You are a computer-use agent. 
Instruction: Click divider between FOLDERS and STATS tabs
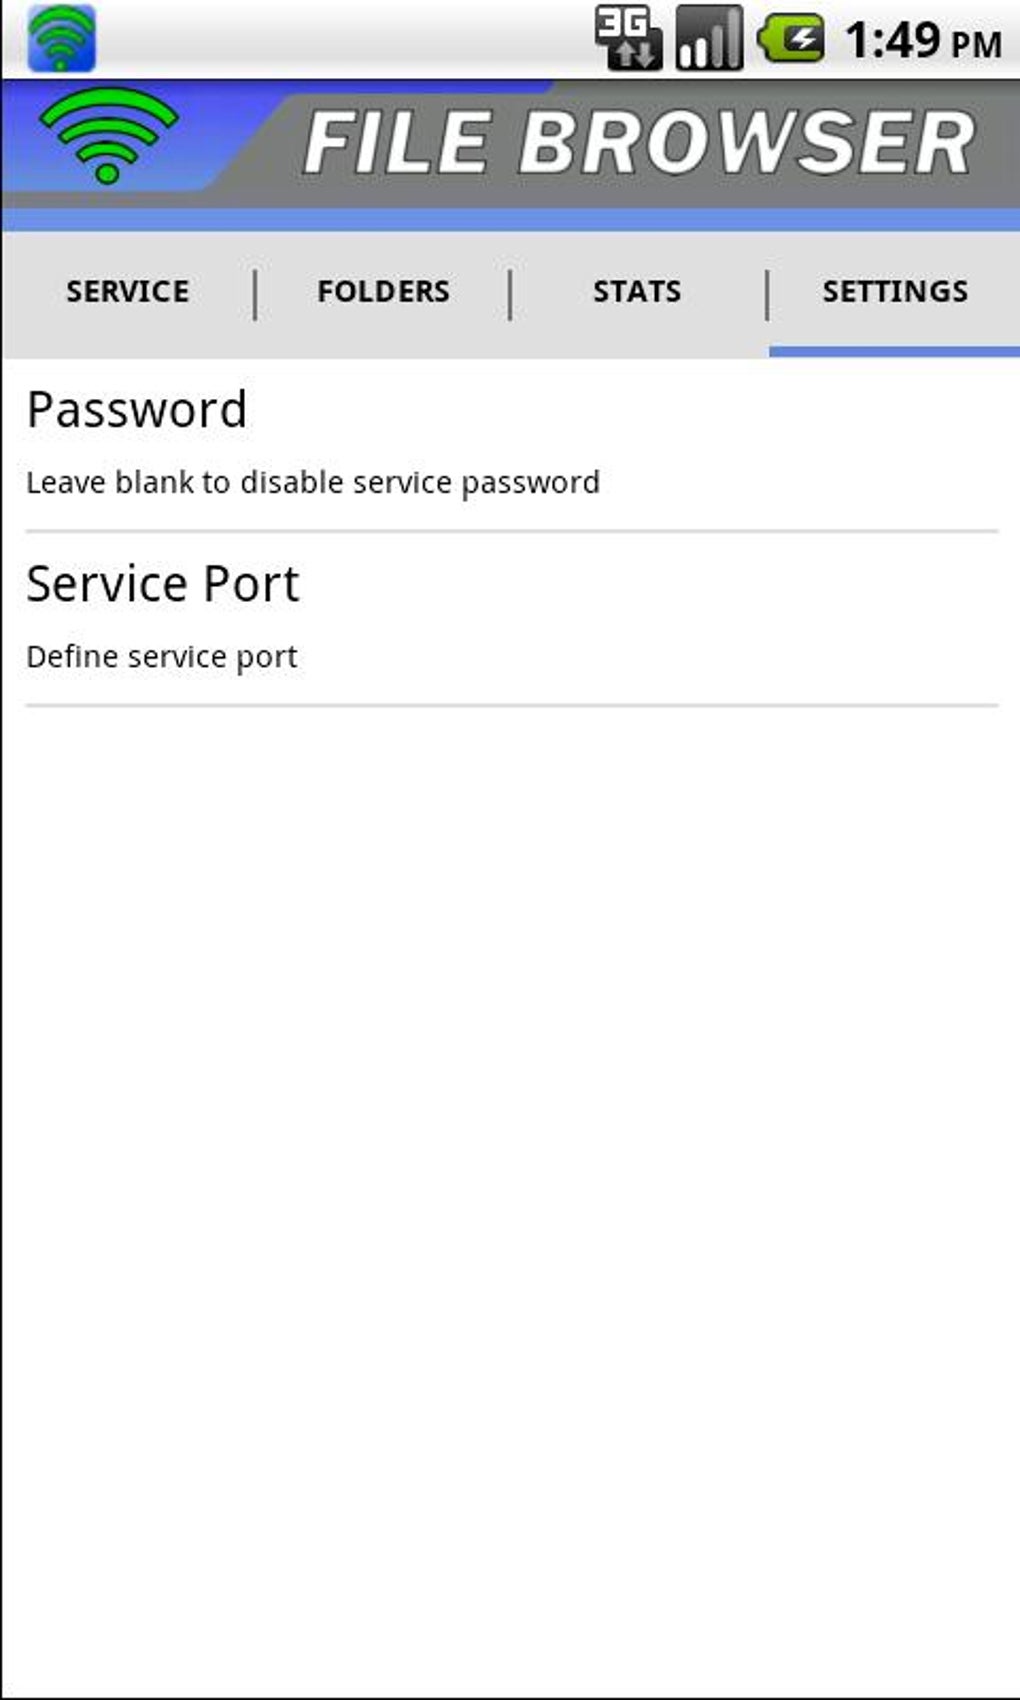tap(510, 295)
